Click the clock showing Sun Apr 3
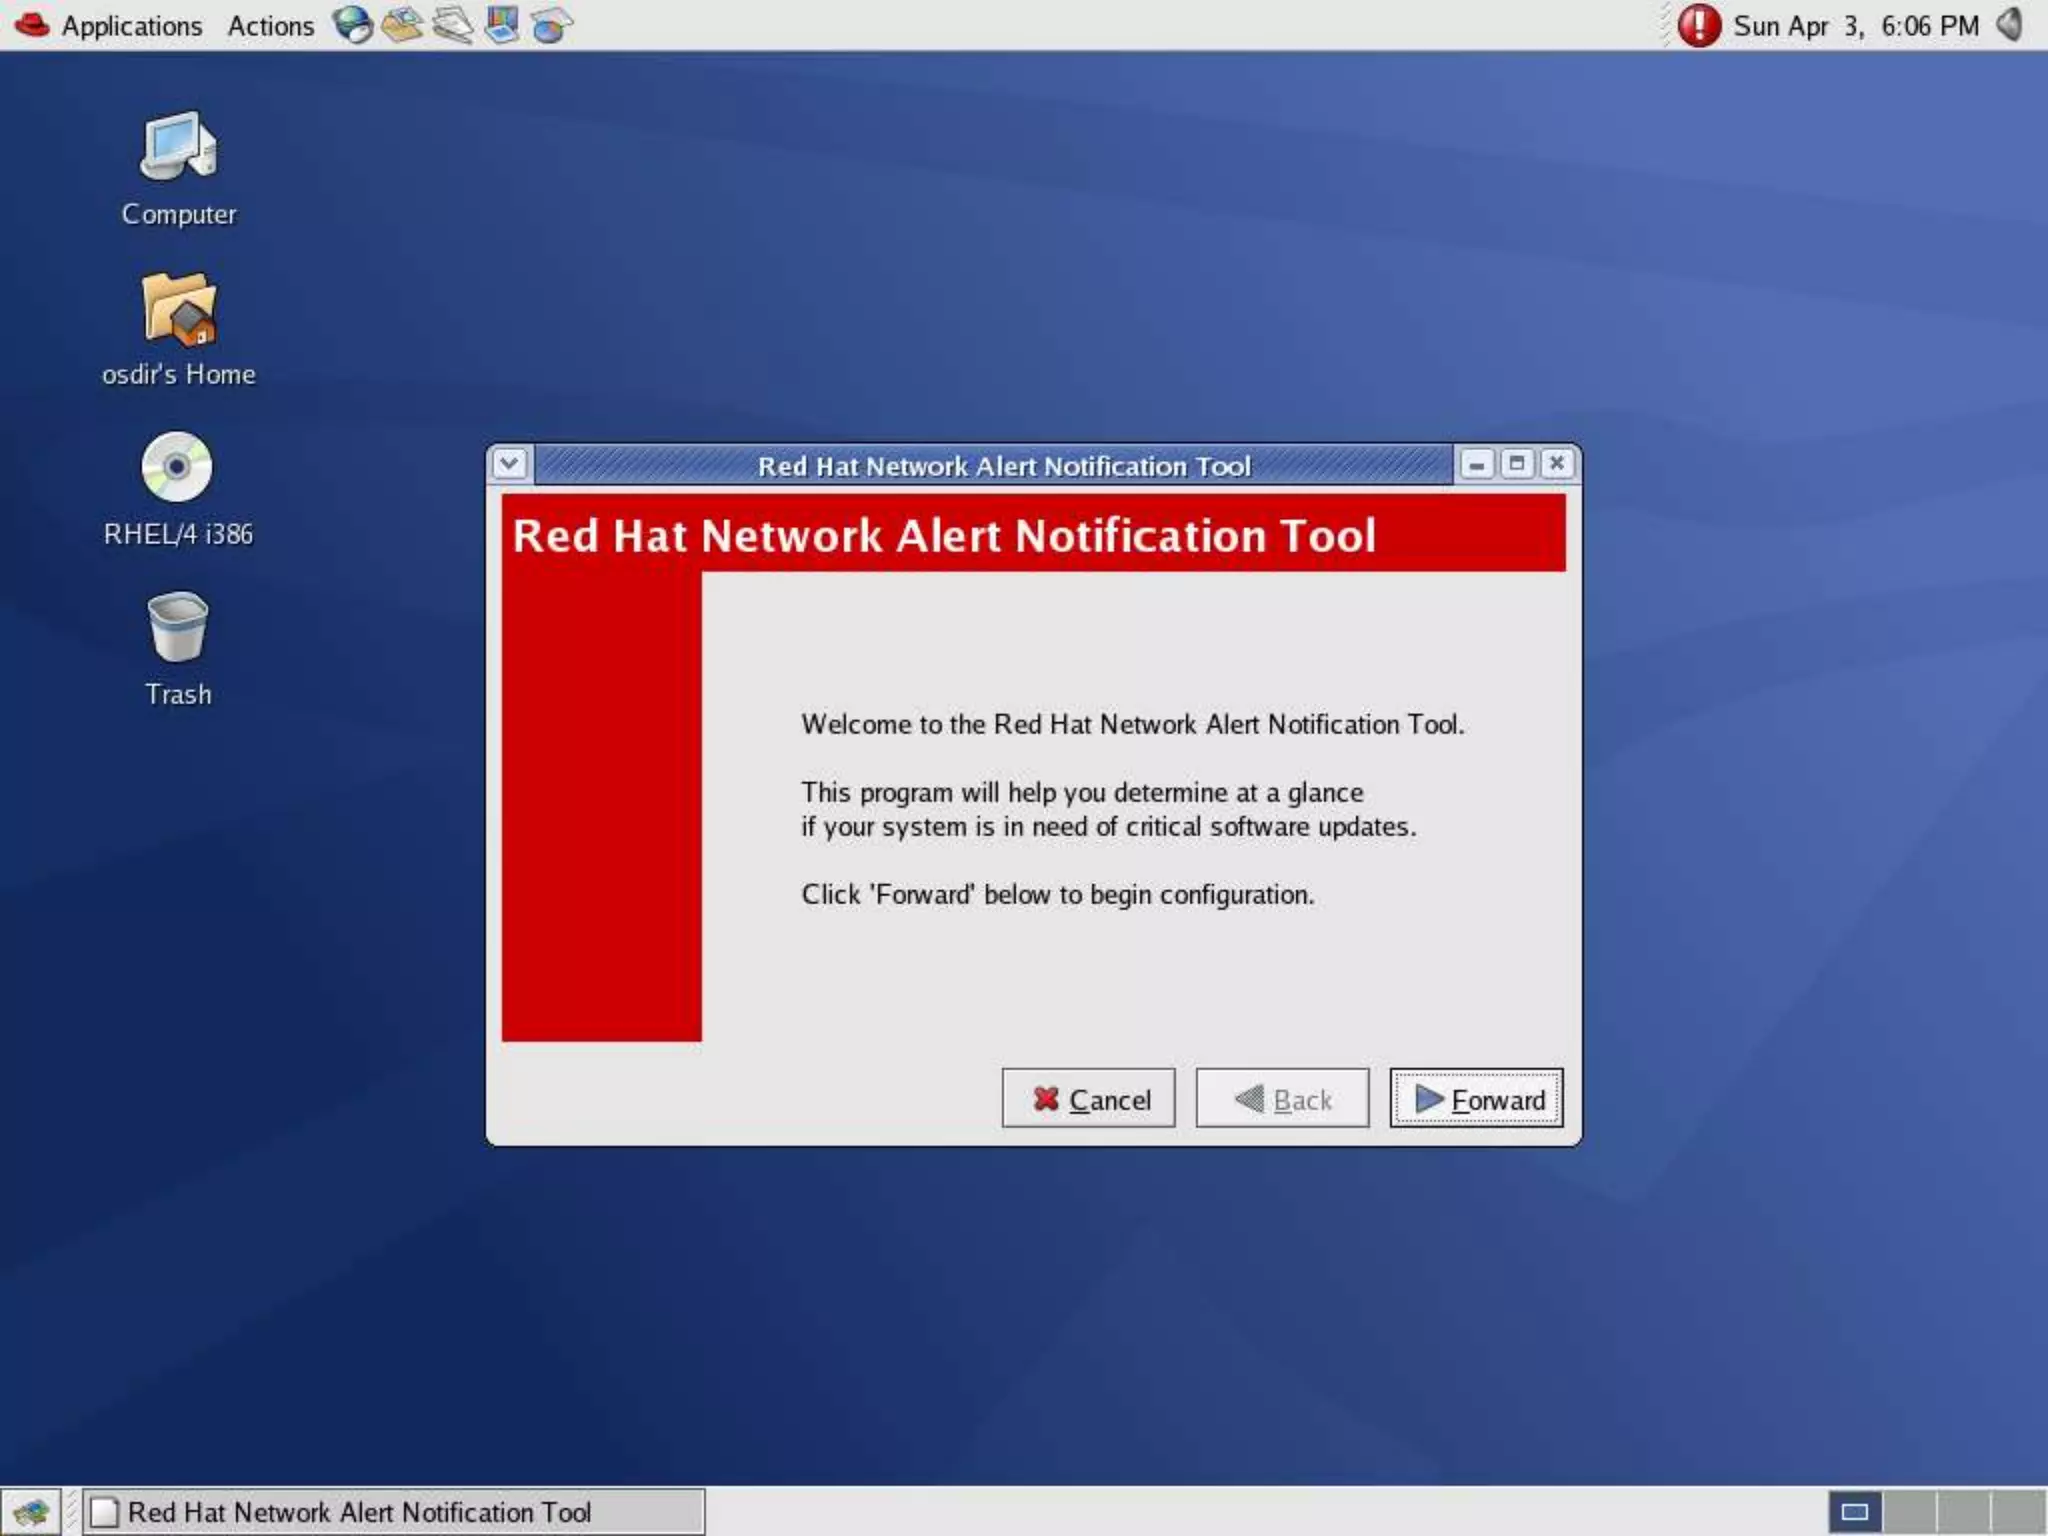 pos(1855,26)
